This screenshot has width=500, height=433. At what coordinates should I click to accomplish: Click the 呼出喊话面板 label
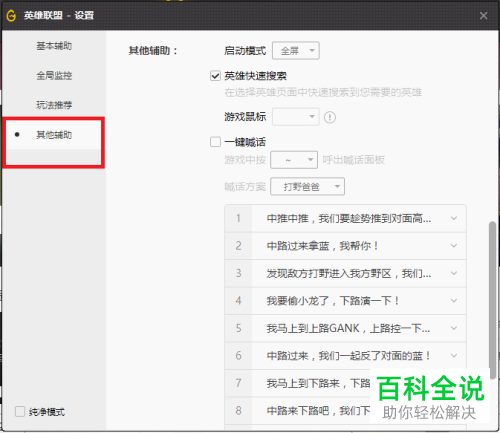pyautogui.click(x=353, y=160)
